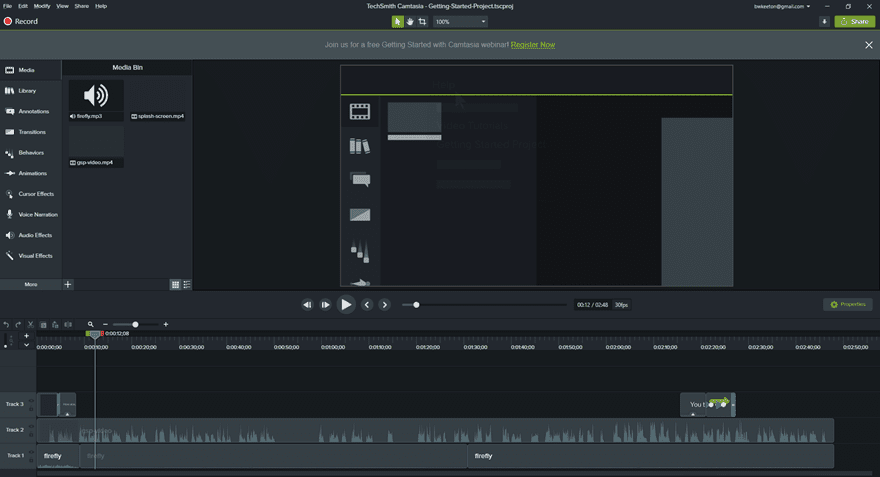Click the green Share button
The width and height of the screenshot is (880, 477).
pos(855,21)
